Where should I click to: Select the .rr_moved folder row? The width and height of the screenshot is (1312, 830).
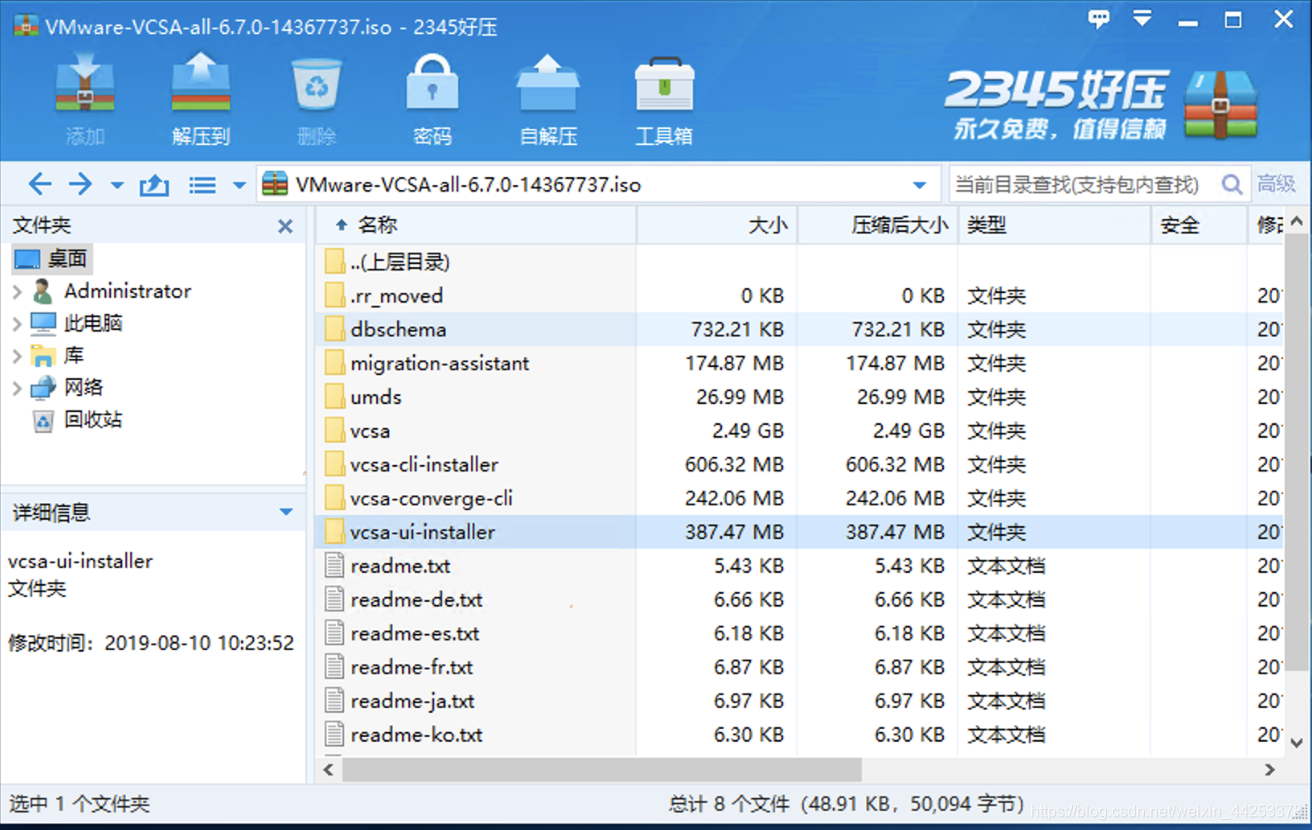[x=800, y=296]
